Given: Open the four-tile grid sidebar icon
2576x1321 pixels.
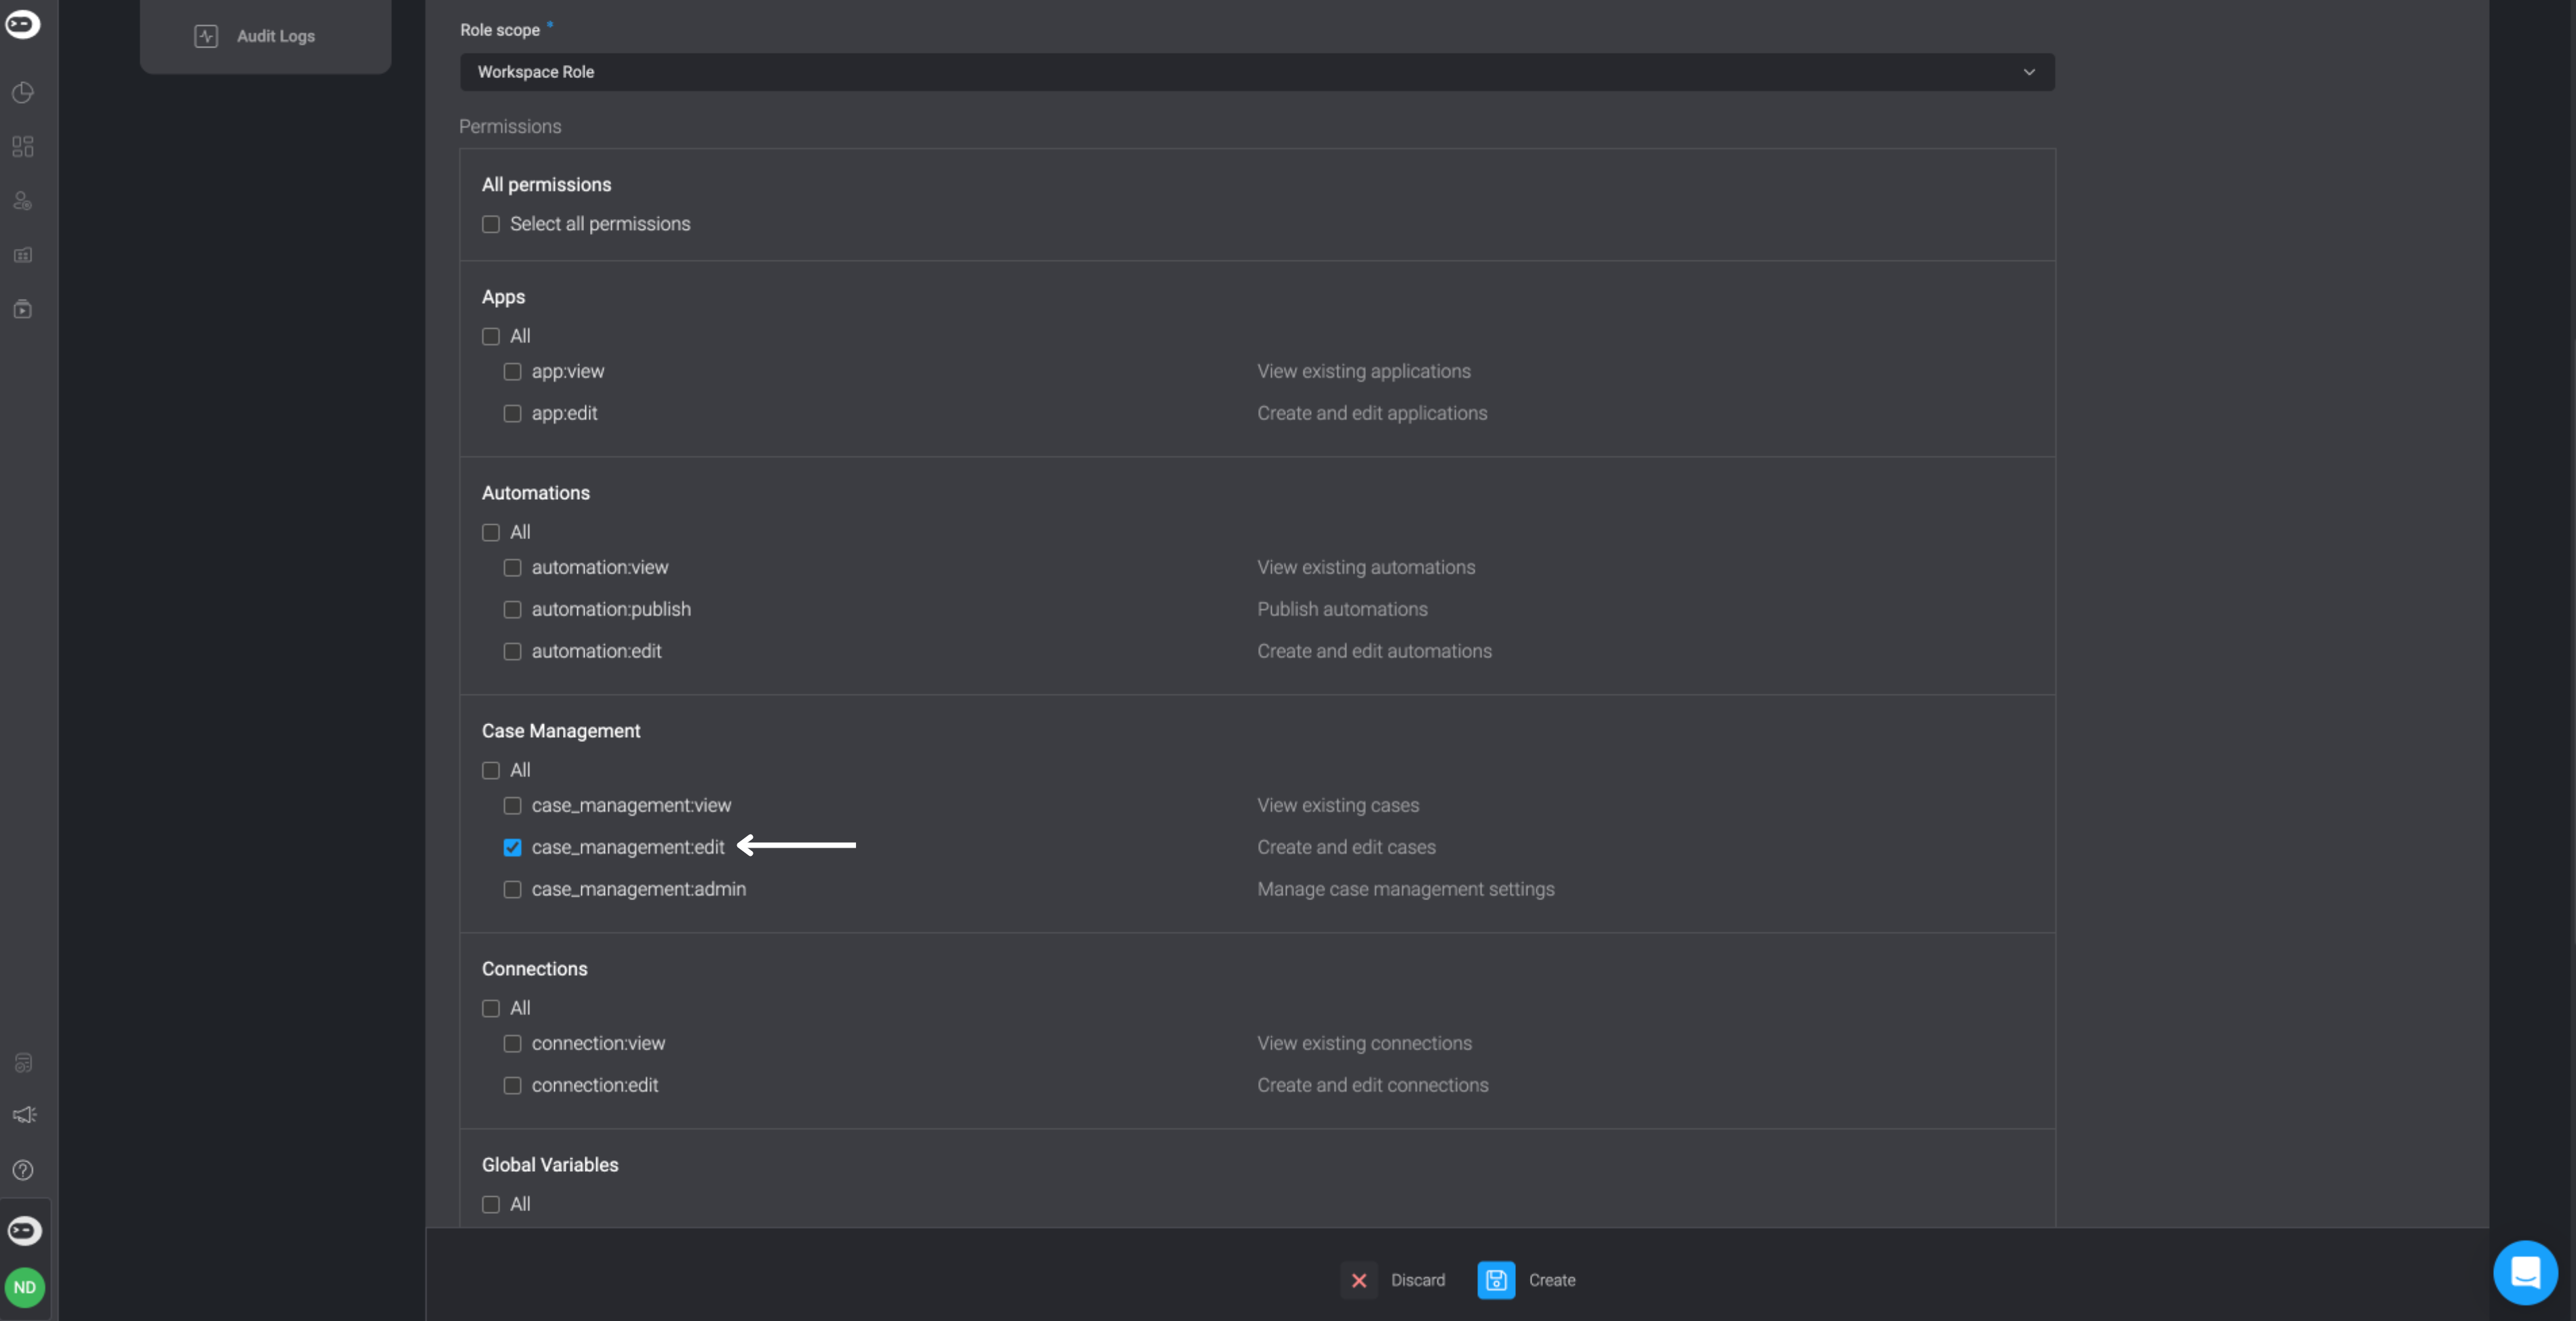Looking at the screenshot, I should (x=23, y=147).
